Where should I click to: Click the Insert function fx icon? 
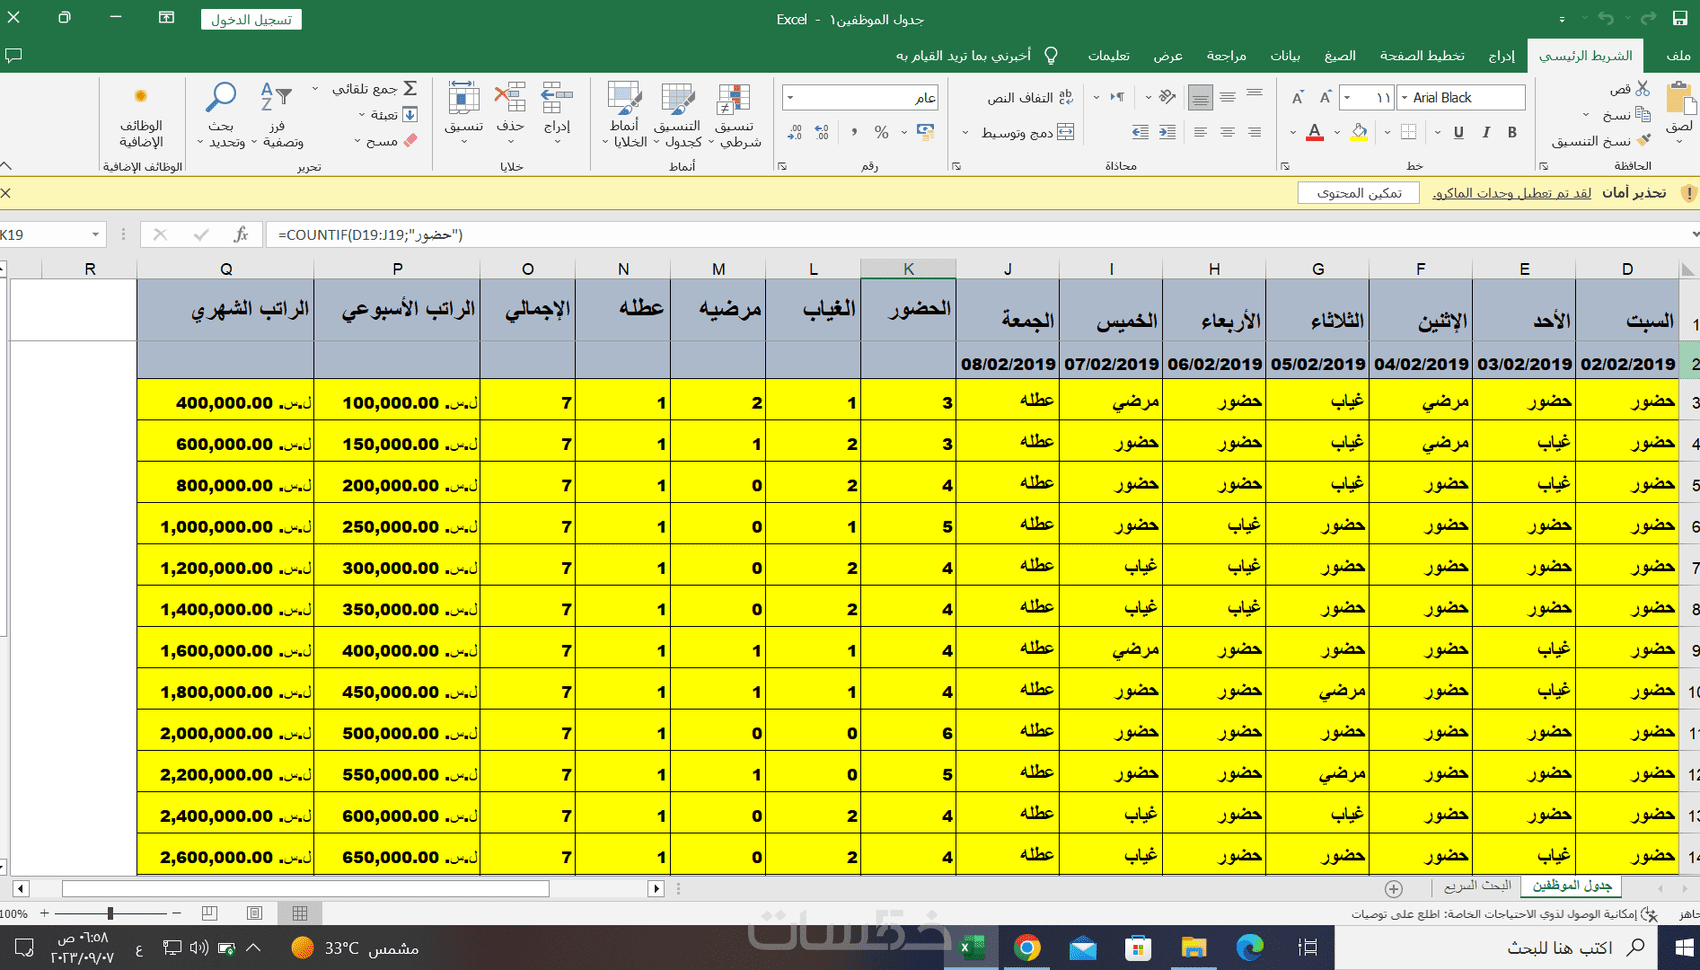point(241,234)
